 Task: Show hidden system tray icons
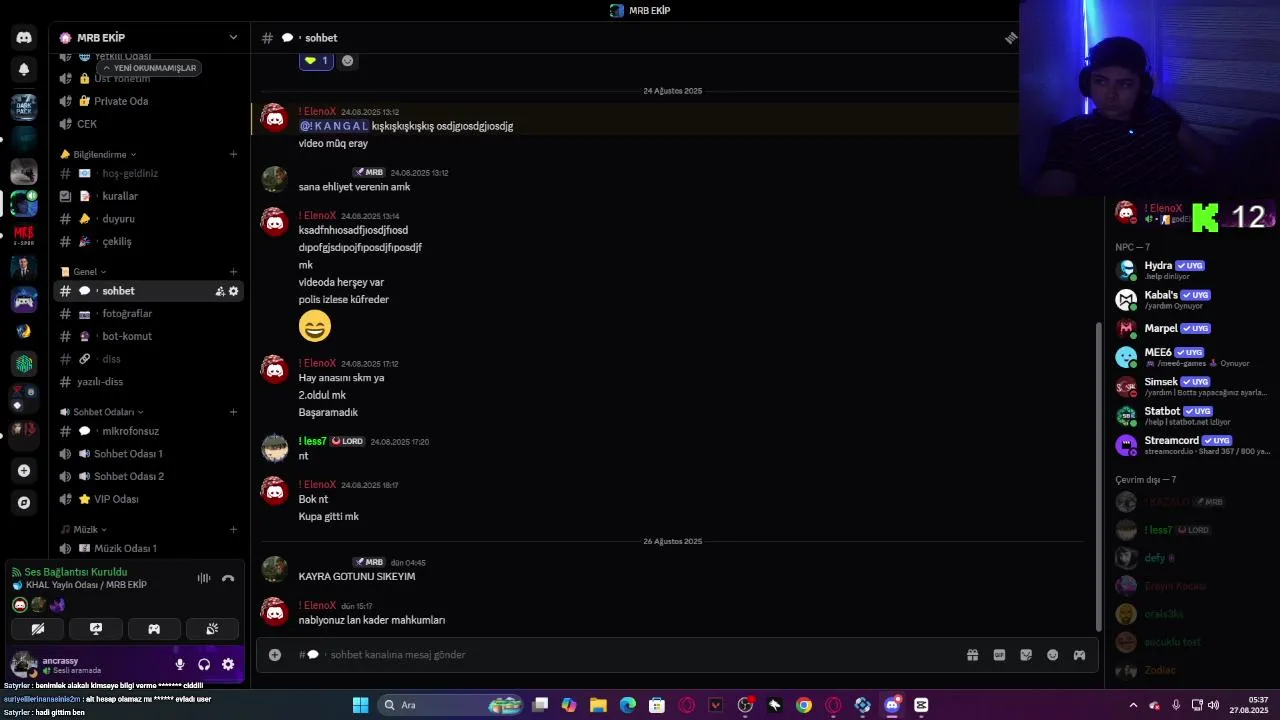pos(1133,705)
